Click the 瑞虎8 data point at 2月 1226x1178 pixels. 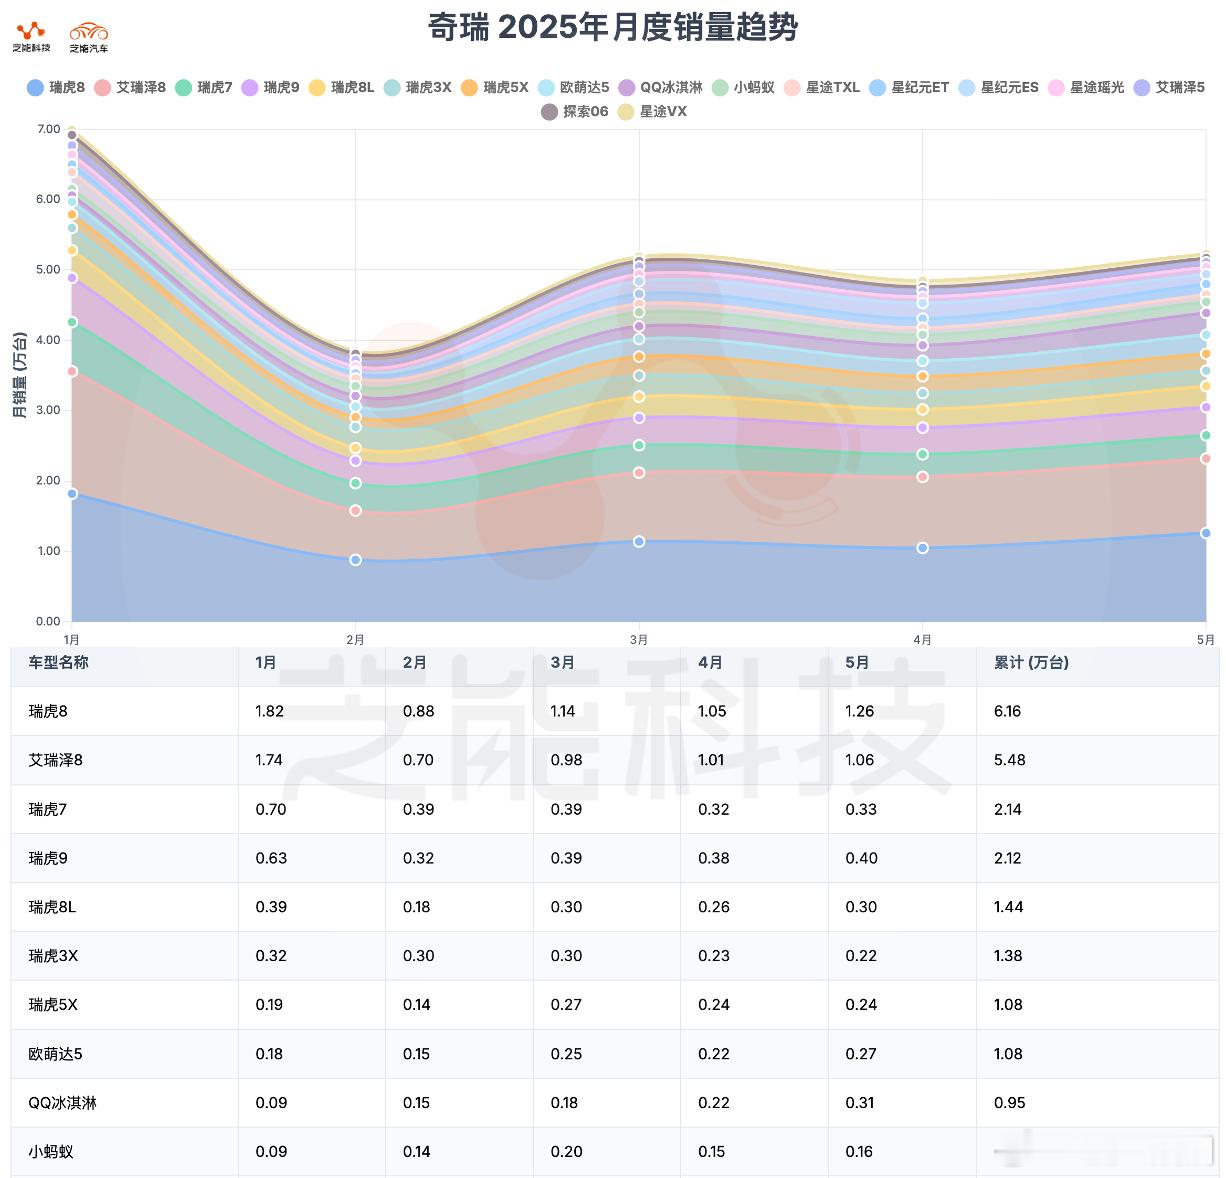pyautogui.click(x=355, y=560)
